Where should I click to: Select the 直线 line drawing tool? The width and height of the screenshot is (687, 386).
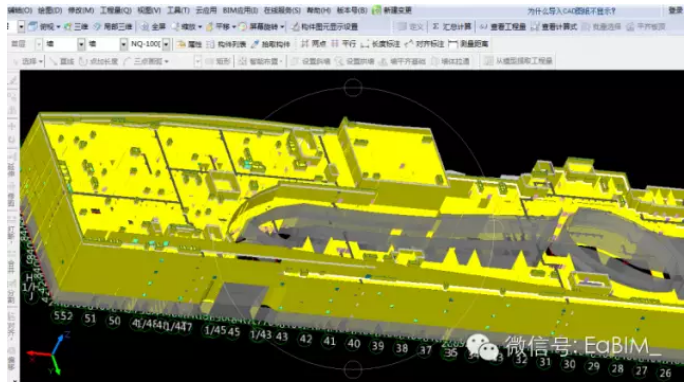61,61
